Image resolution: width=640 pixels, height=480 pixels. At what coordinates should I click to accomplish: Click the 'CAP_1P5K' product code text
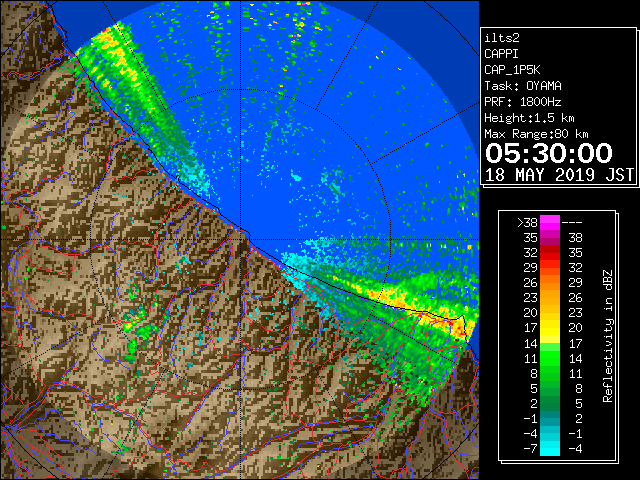click(x=512, y=70)
